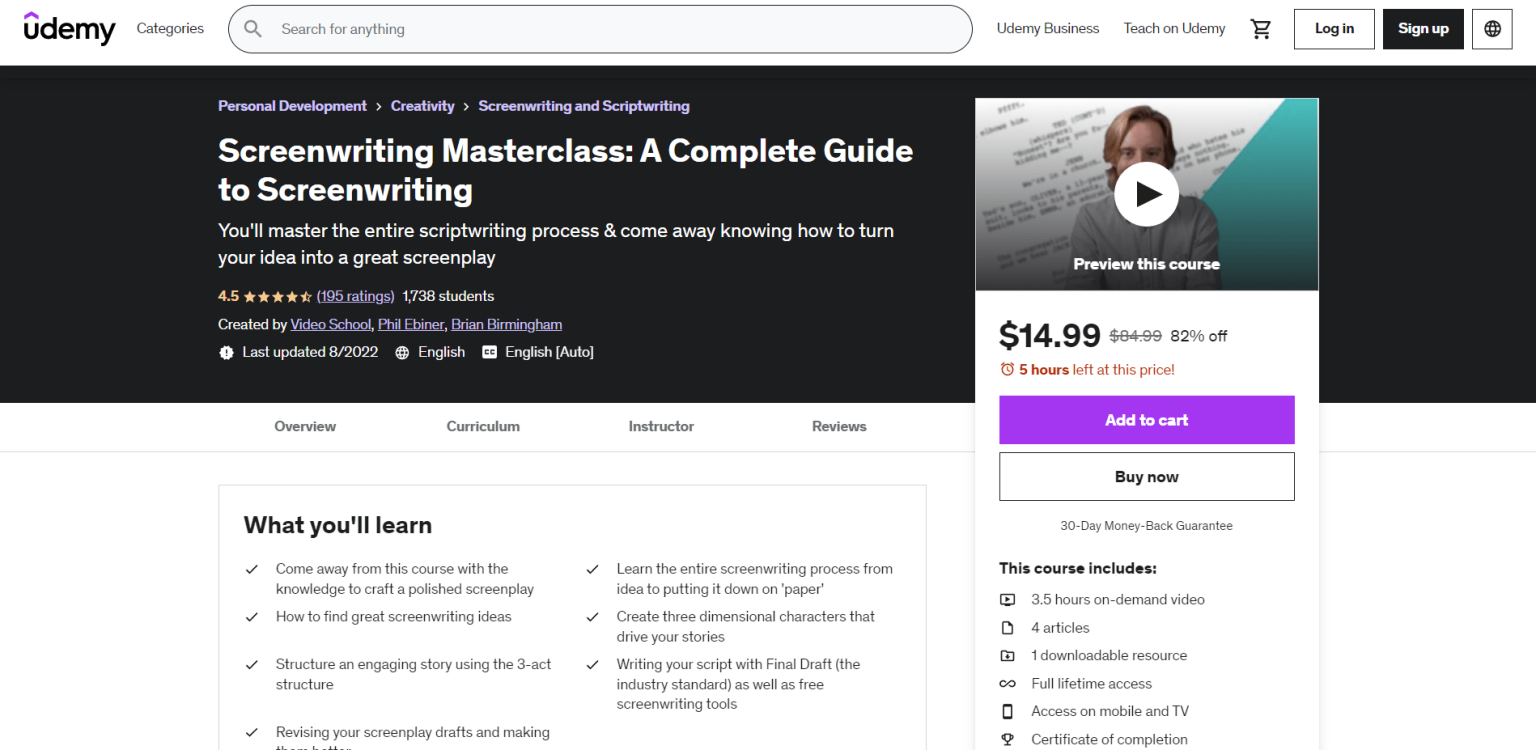The image size is (1536, 750).
Task: Open the Categories menu
Action: click(170, 29)
